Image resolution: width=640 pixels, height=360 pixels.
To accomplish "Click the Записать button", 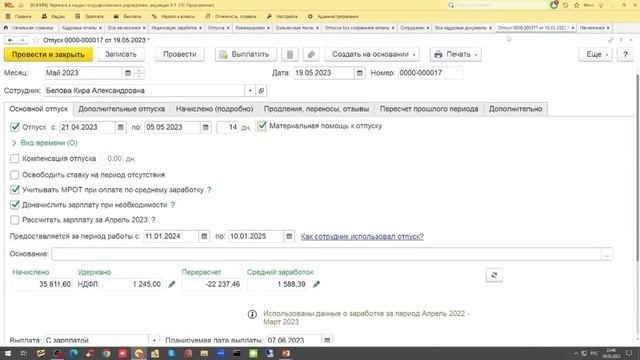I will coord(120,54).
